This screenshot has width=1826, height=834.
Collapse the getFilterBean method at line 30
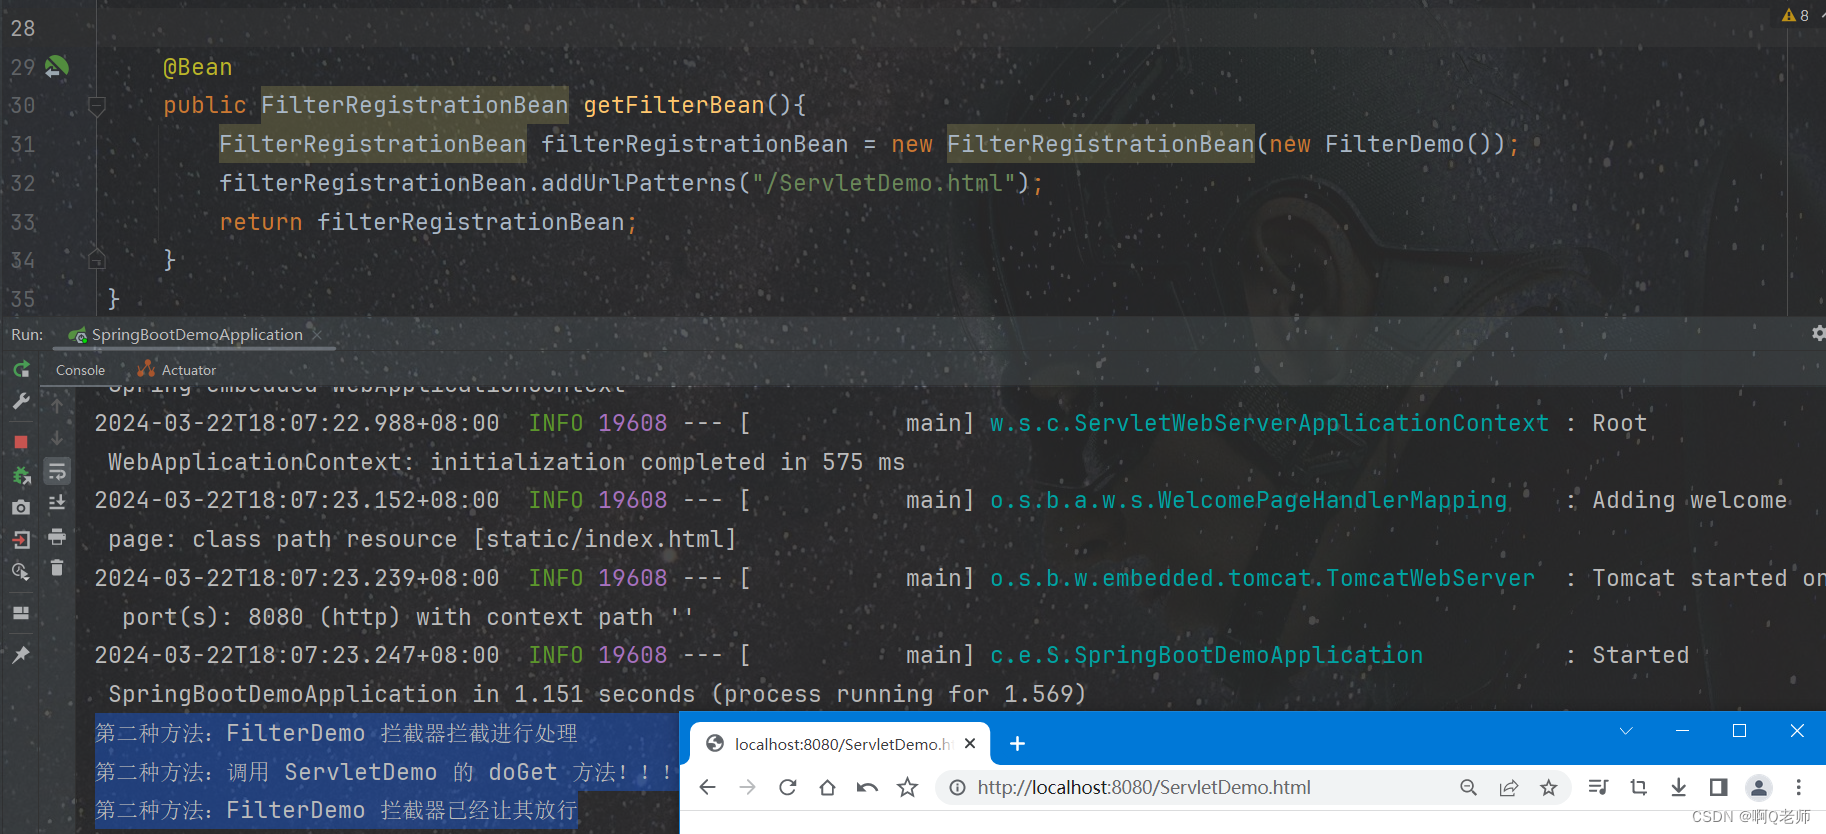point(97,105)
